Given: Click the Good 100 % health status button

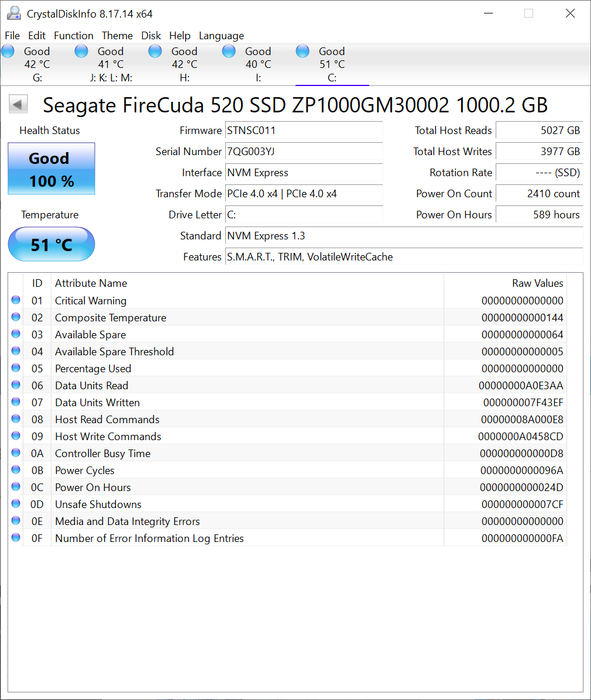Looking at the screenshot, I should tap(51, 169).
